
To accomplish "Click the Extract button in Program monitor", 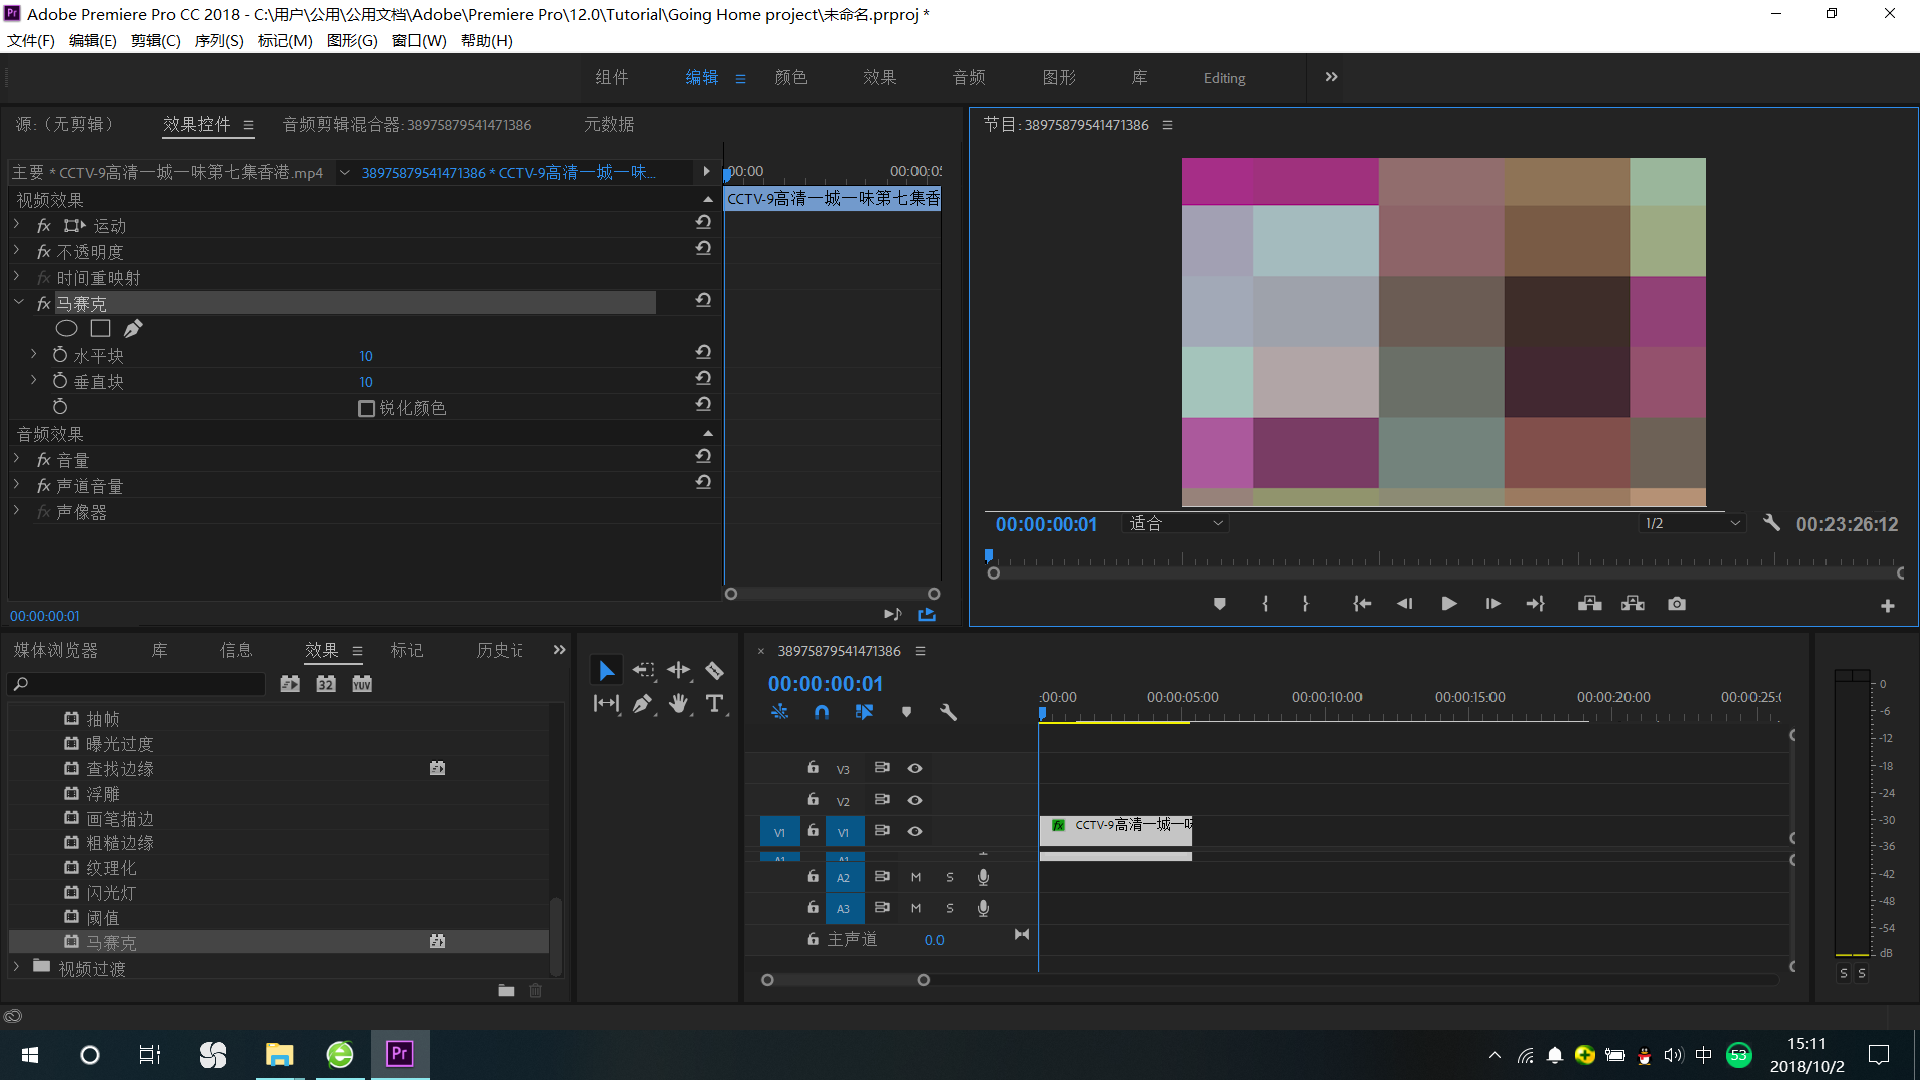I will pos(1633,604).
